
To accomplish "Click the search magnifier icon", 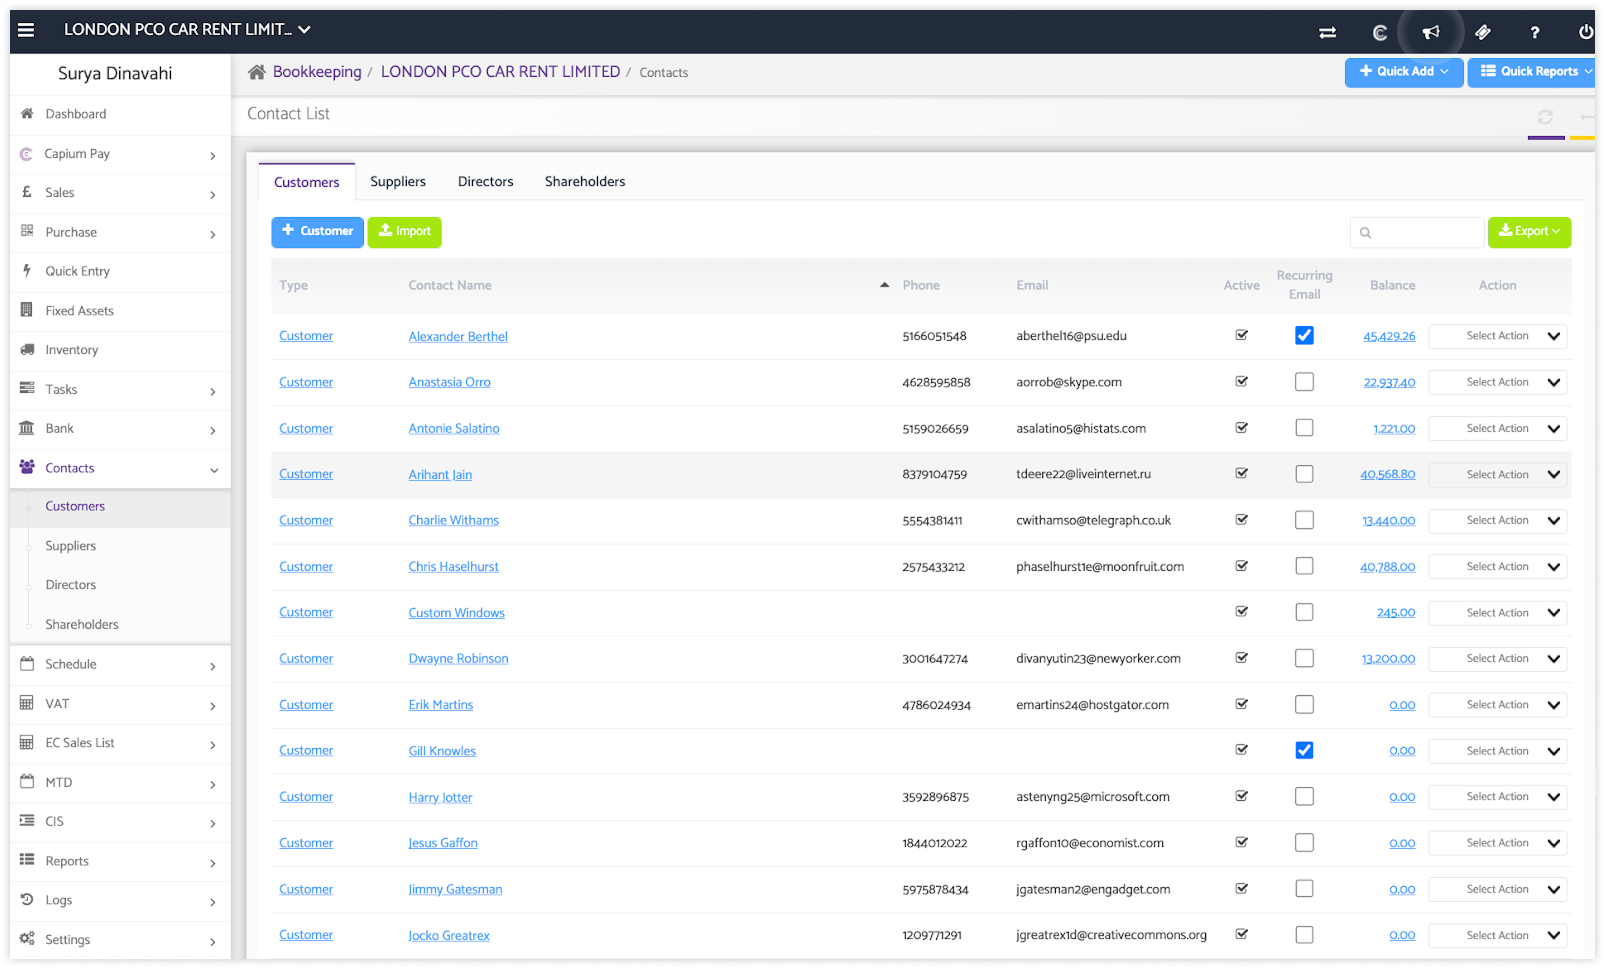I will coord(1365,233).
